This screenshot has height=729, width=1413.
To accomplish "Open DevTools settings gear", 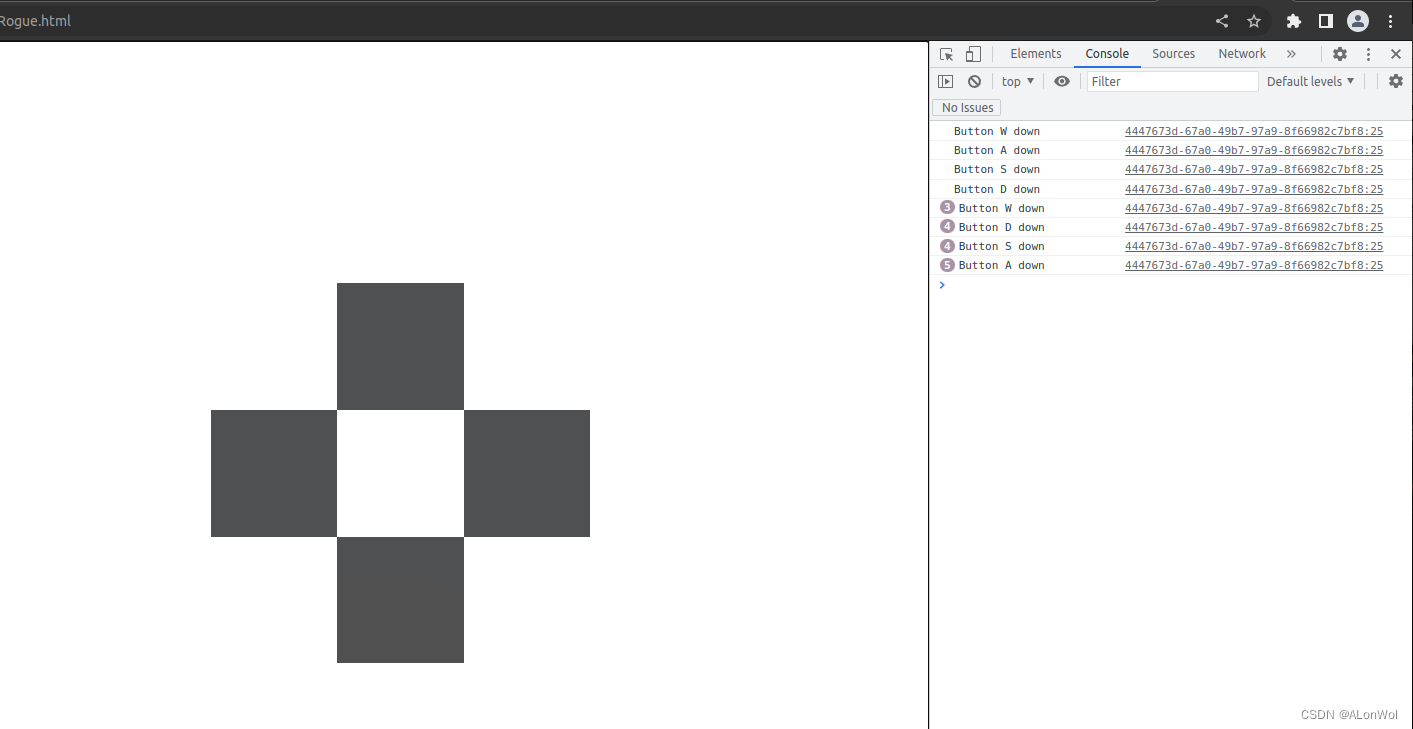I will [1340, 54].
